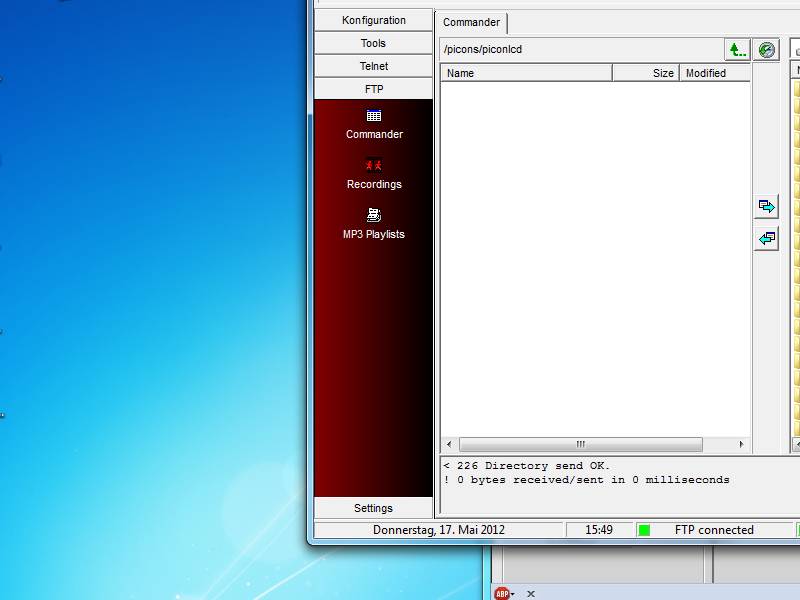
Task: Open the ABP icon dropdown arrow
Action: coord(513,594)
